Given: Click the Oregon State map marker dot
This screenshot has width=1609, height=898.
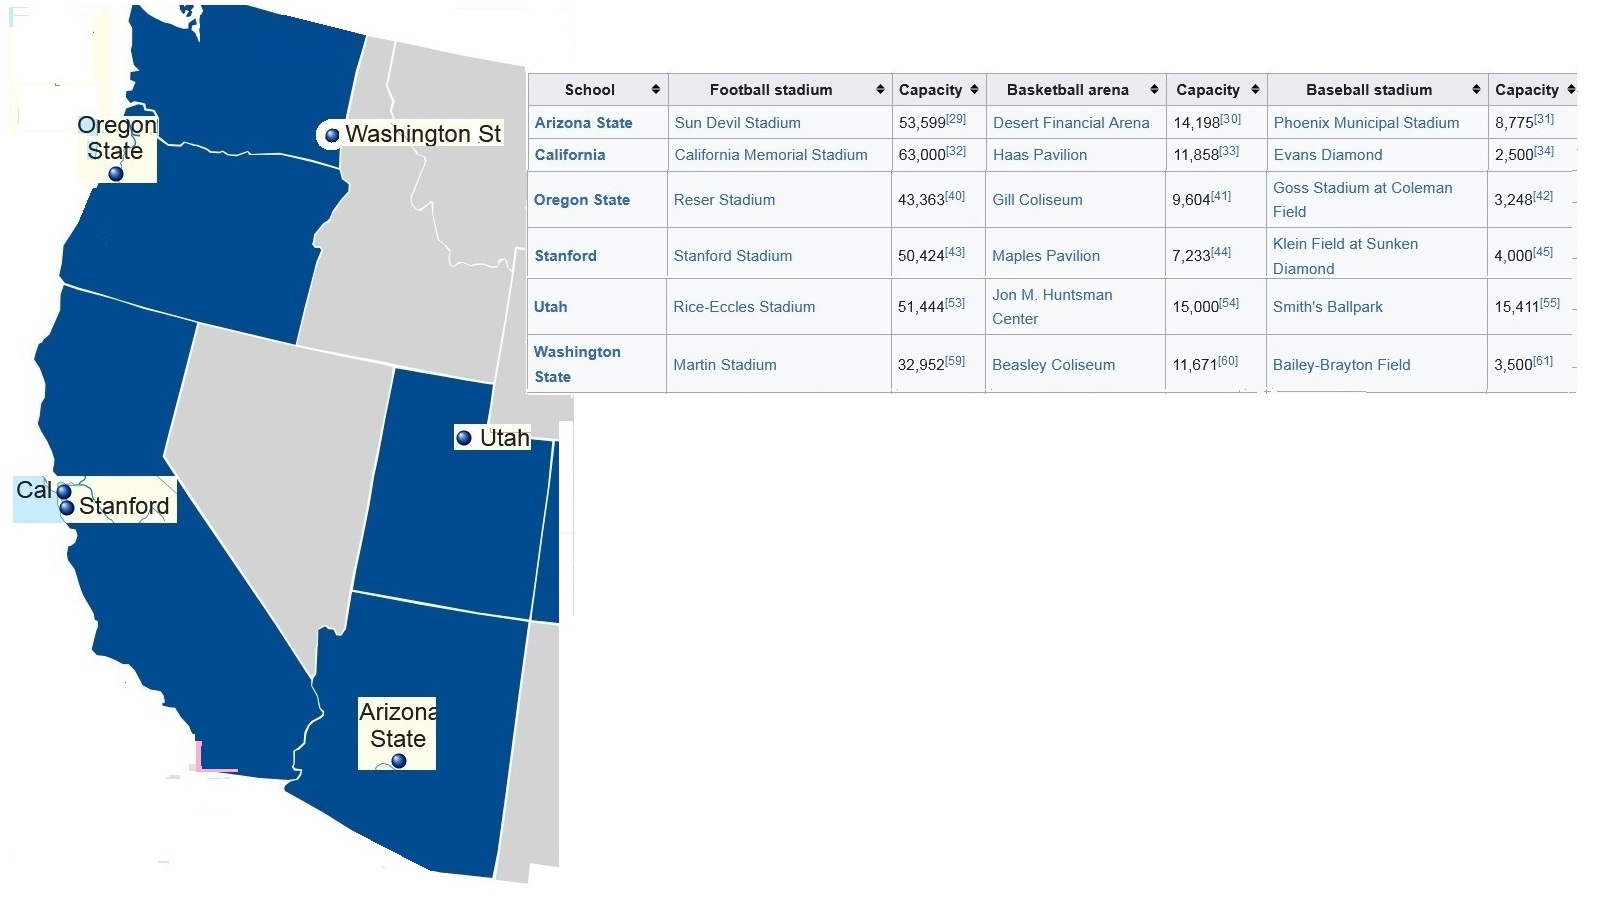Looking at the screenshot, I should 116,173.
